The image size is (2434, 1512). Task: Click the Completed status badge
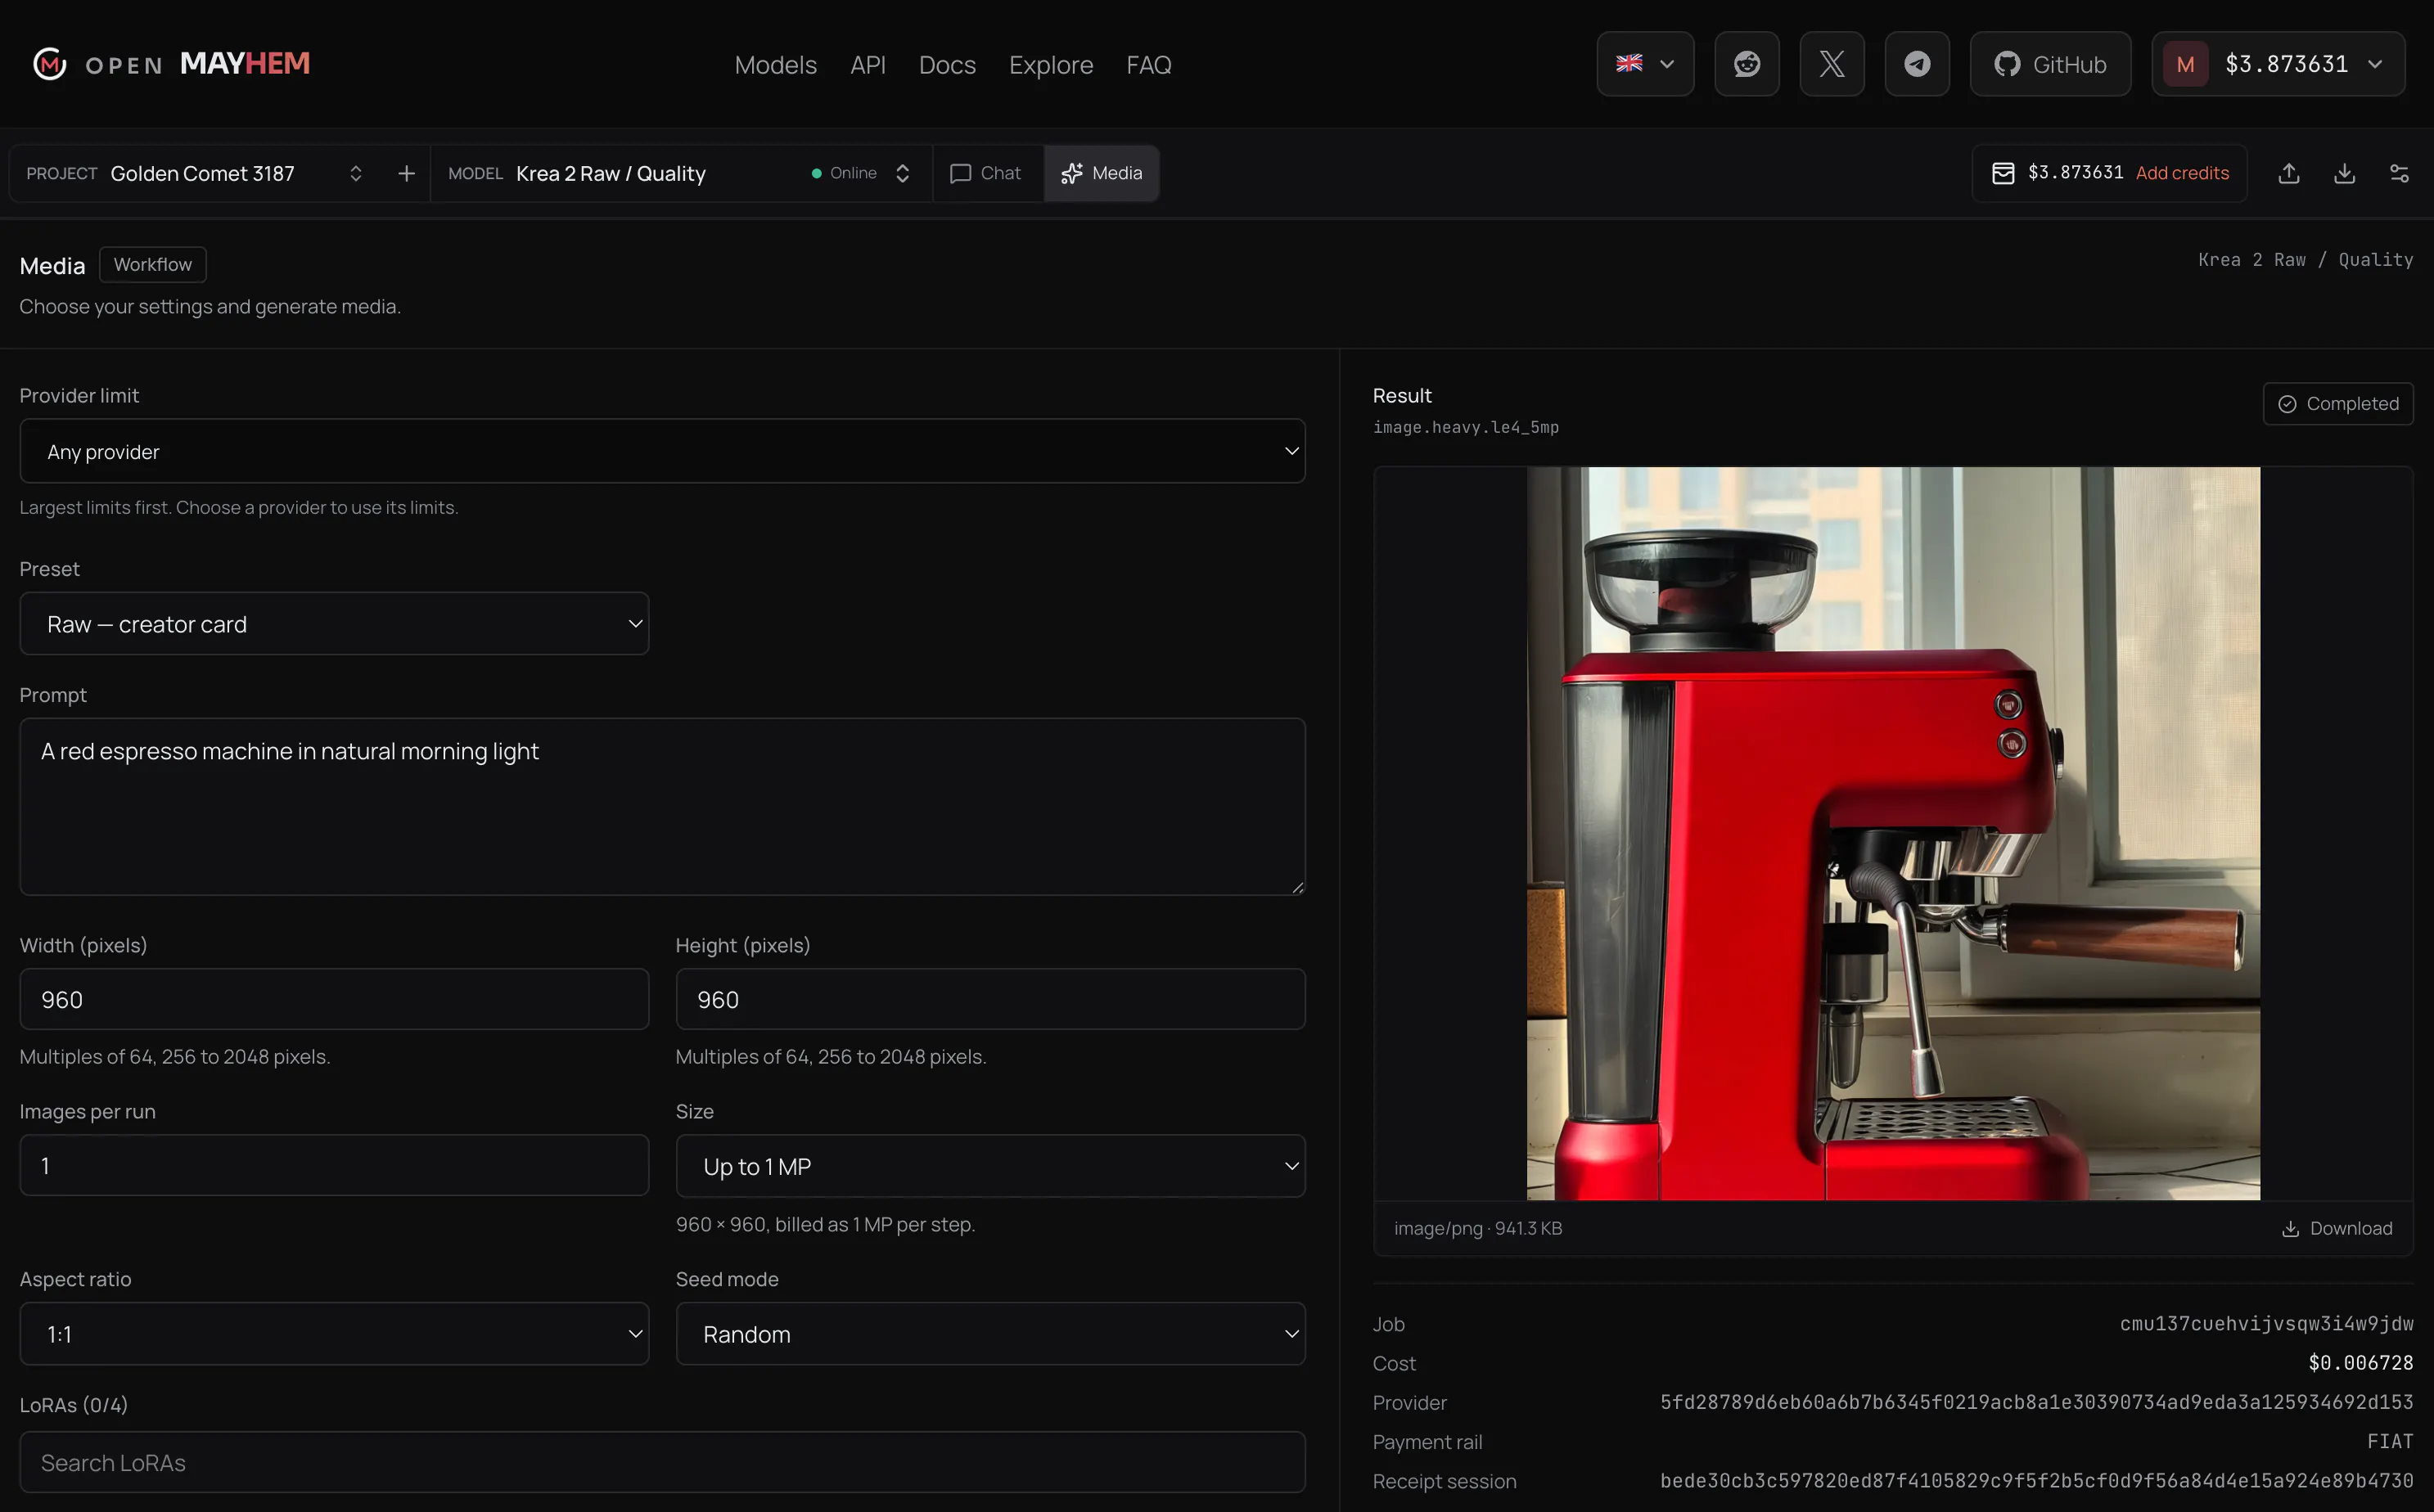tap(2338, 404)
